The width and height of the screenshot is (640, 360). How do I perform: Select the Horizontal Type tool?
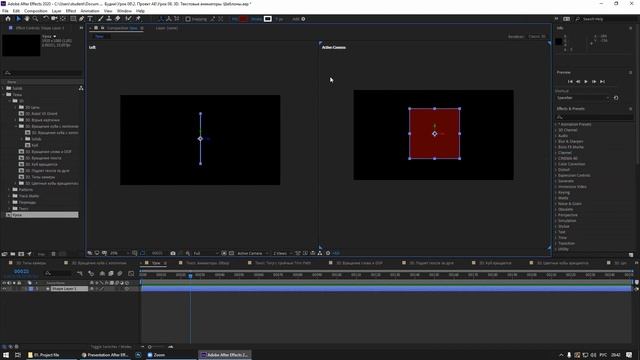(90, 19)
